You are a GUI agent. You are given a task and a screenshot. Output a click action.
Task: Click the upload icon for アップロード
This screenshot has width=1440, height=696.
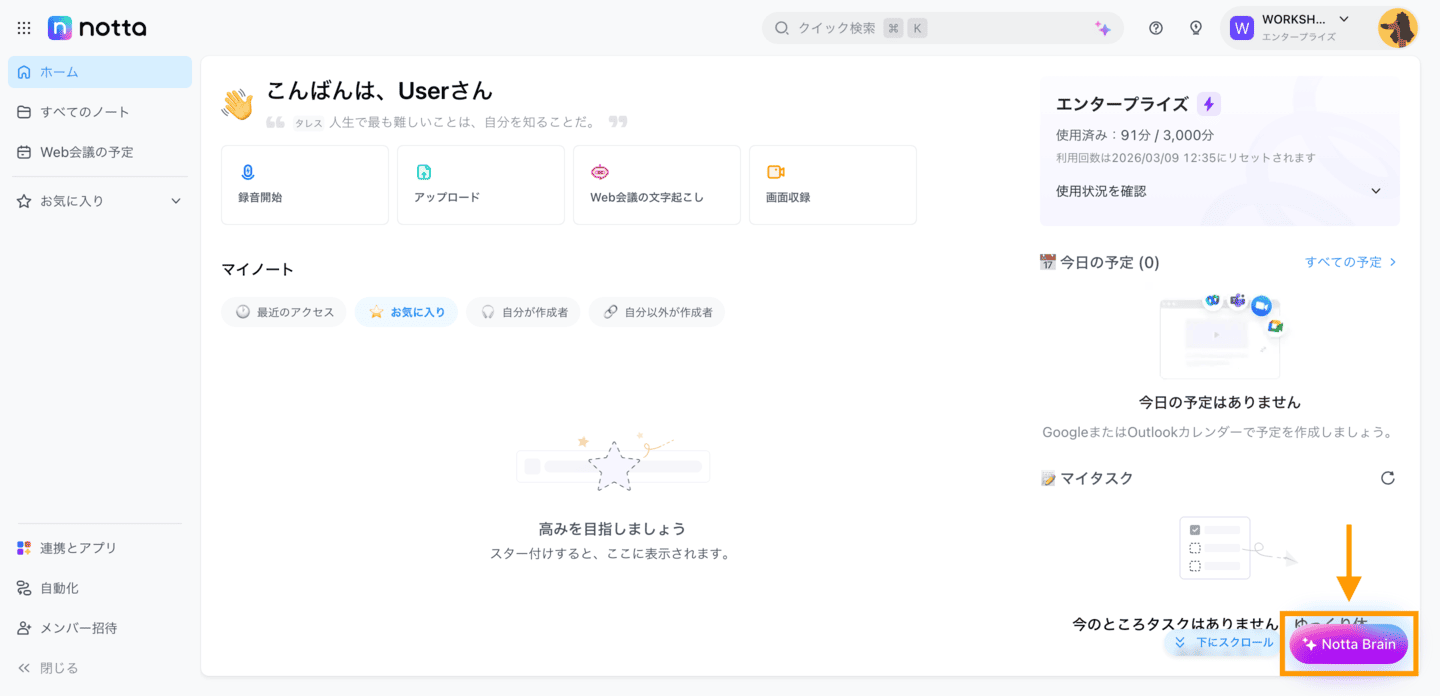[423, 172]
